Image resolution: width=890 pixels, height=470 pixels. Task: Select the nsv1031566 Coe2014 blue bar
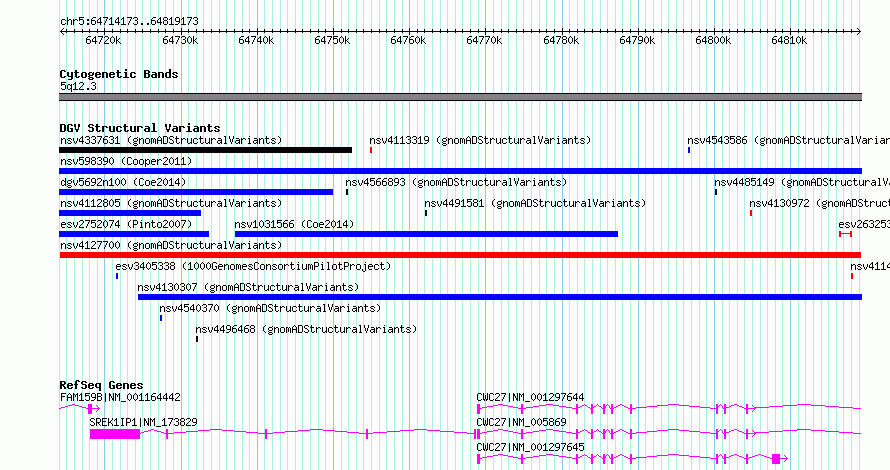(426, 234)
